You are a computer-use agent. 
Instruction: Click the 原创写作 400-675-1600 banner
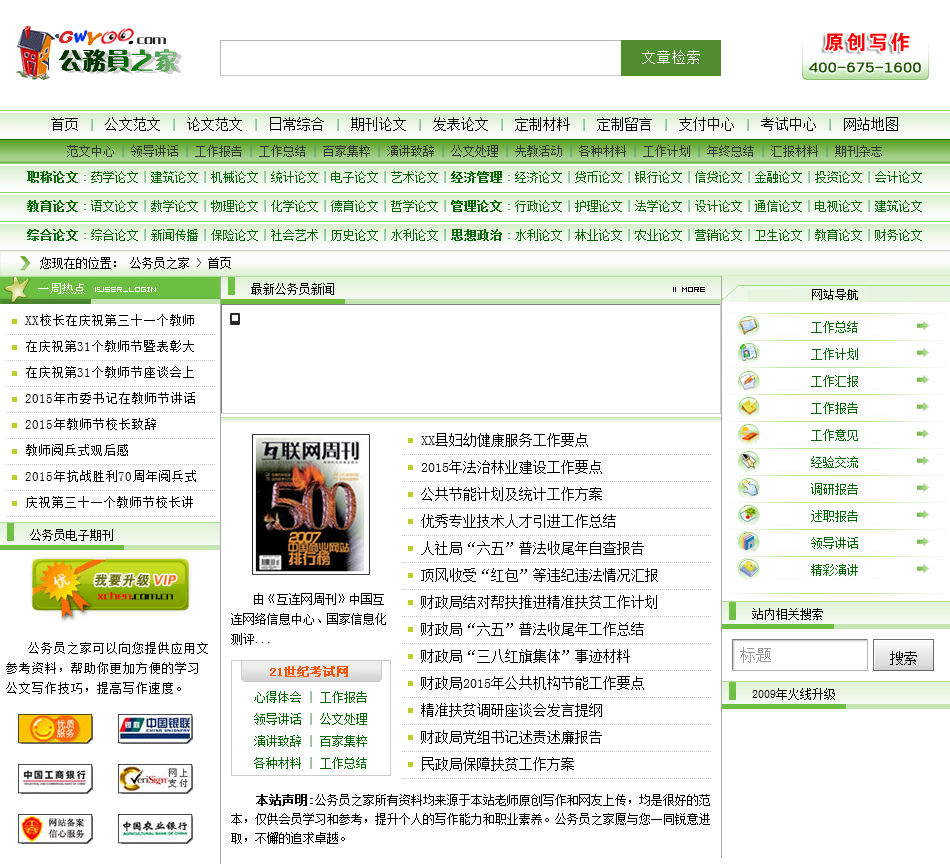(x=865, y=55)
